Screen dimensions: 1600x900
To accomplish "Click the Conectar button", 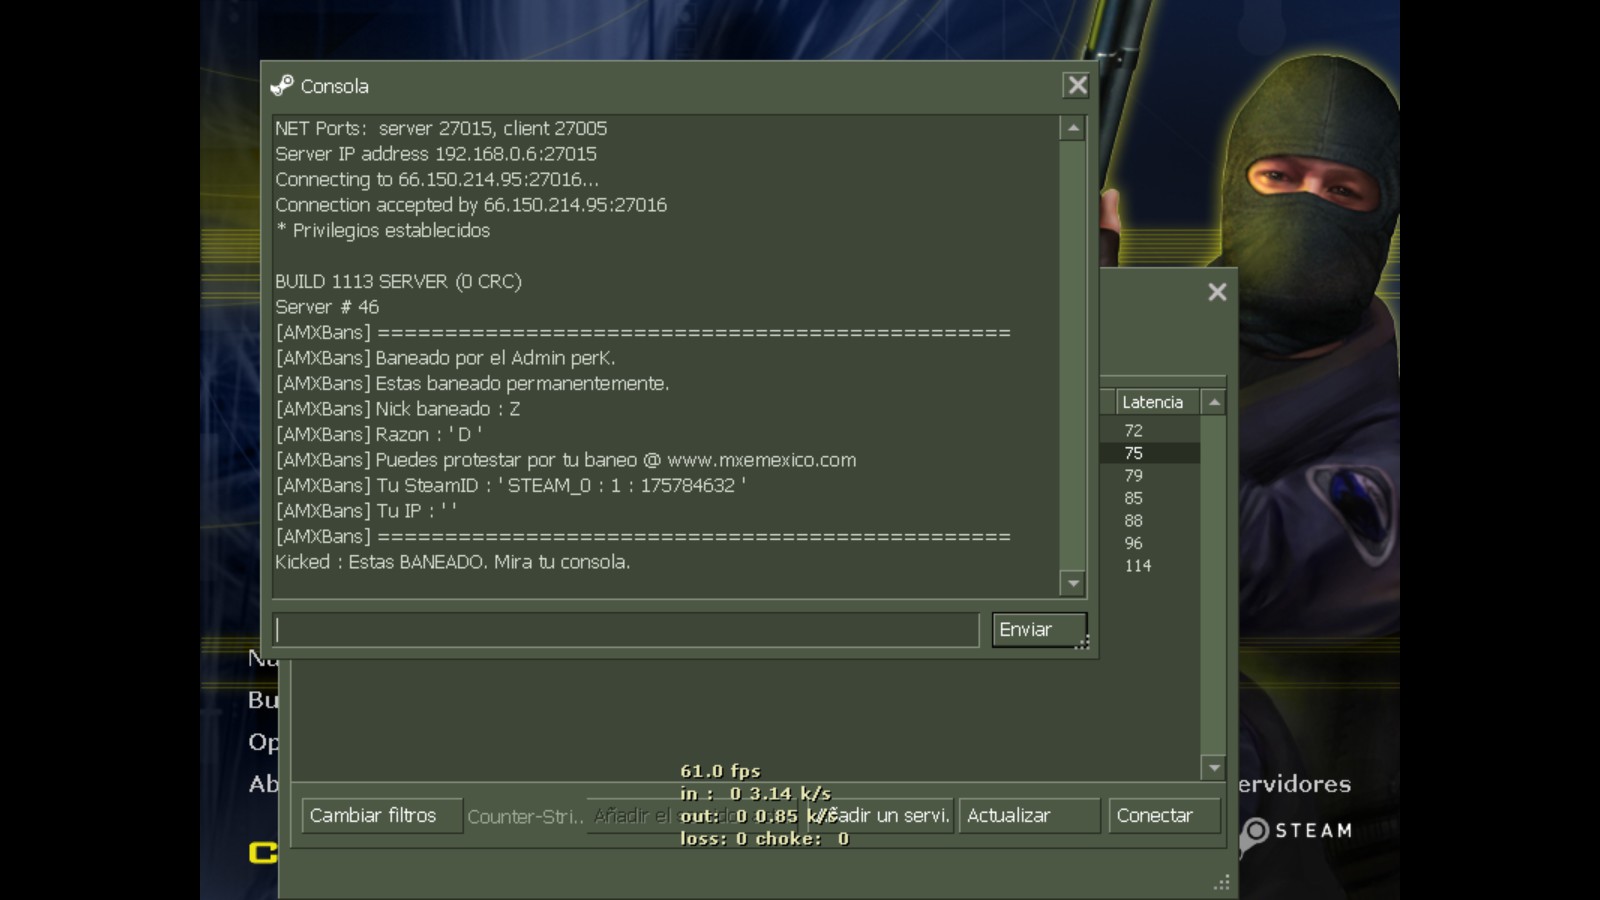I will (1165, 816).
